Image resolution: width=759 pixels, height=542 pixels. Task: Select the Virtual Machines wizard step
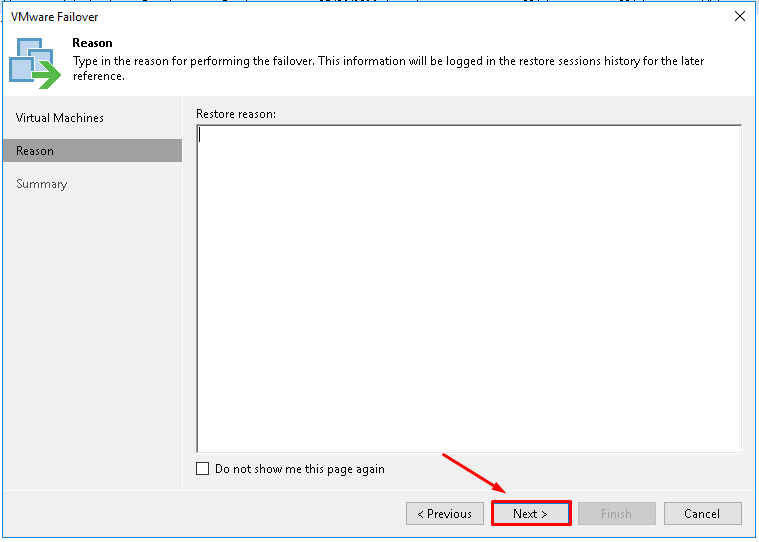[92, 118]
